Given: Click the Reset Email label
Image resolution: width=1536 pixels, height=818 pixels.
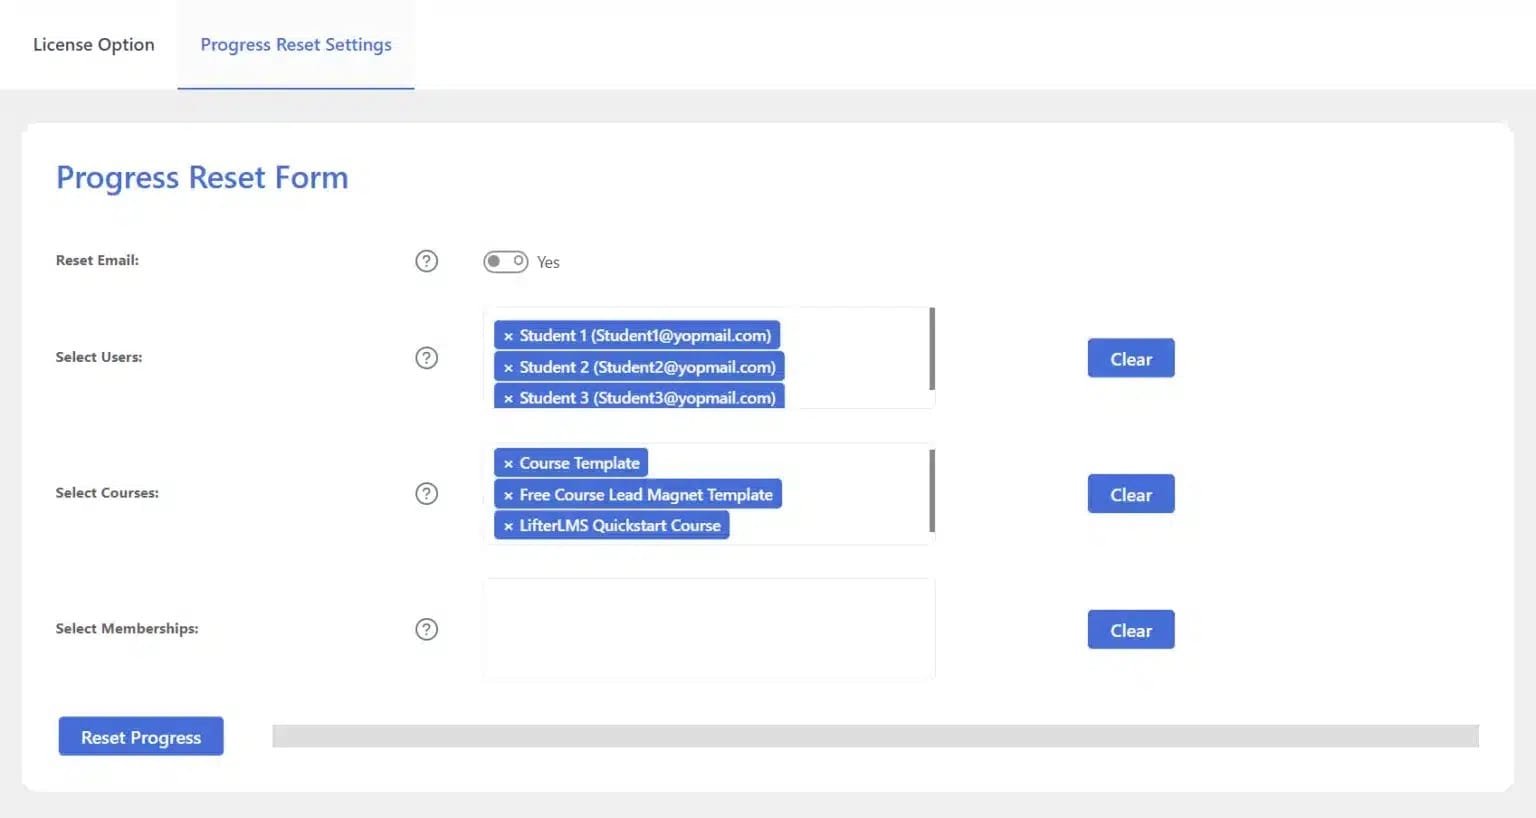Looking at the screenshot, I should point(97,260).
